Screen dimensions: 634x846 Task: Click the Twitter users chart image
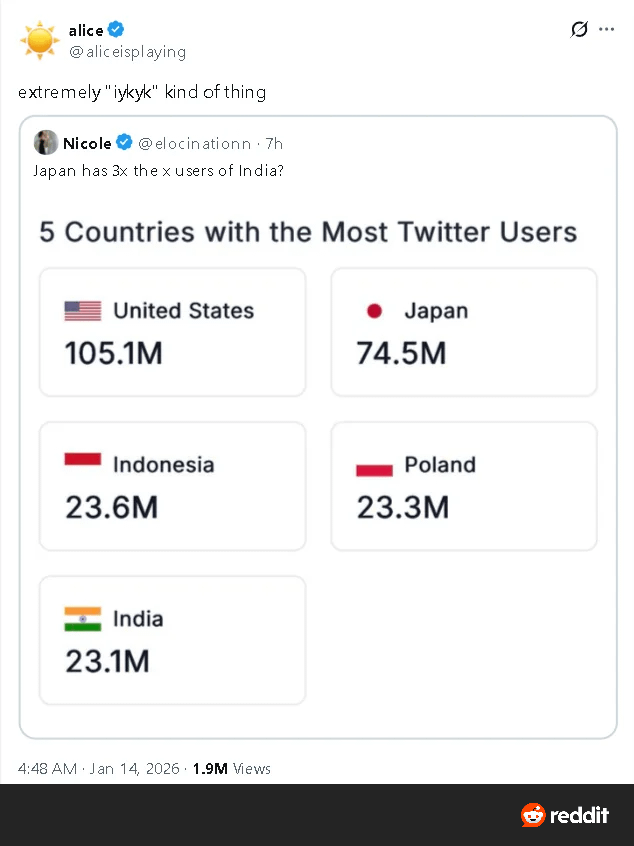318,460
